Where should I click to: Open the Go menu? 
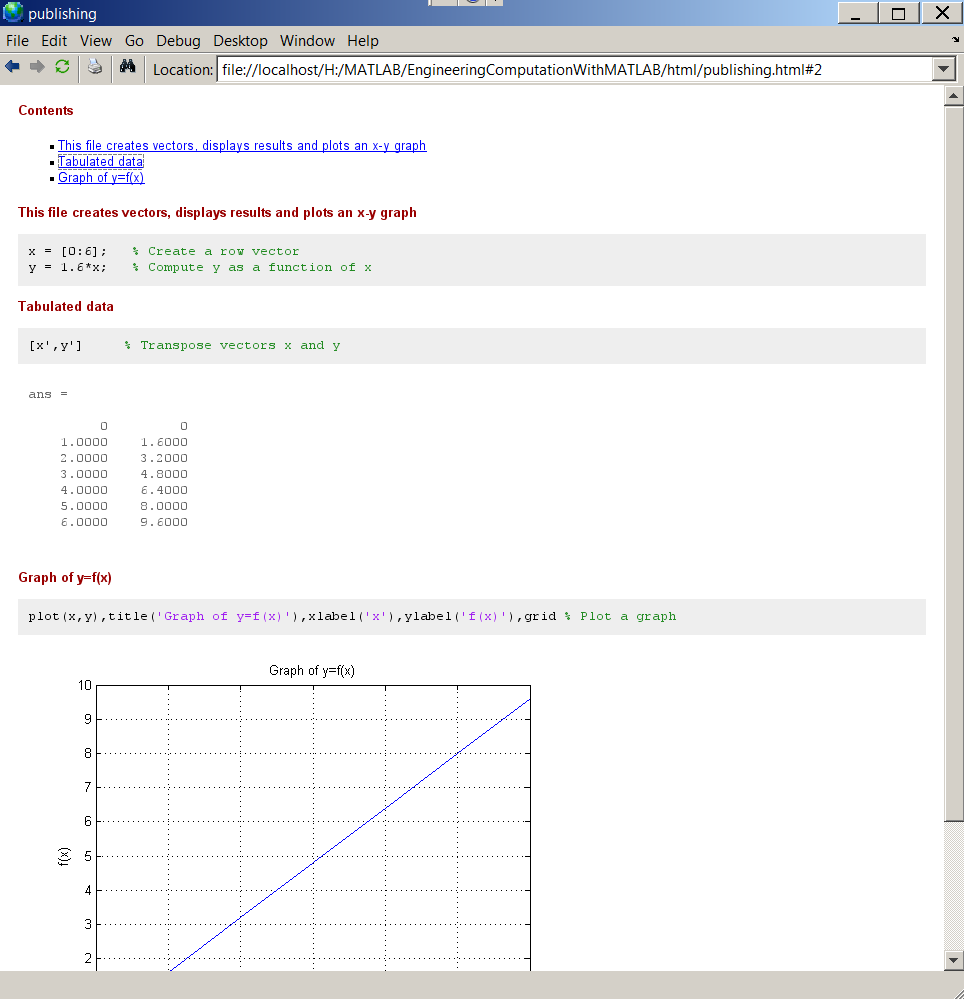134,41
